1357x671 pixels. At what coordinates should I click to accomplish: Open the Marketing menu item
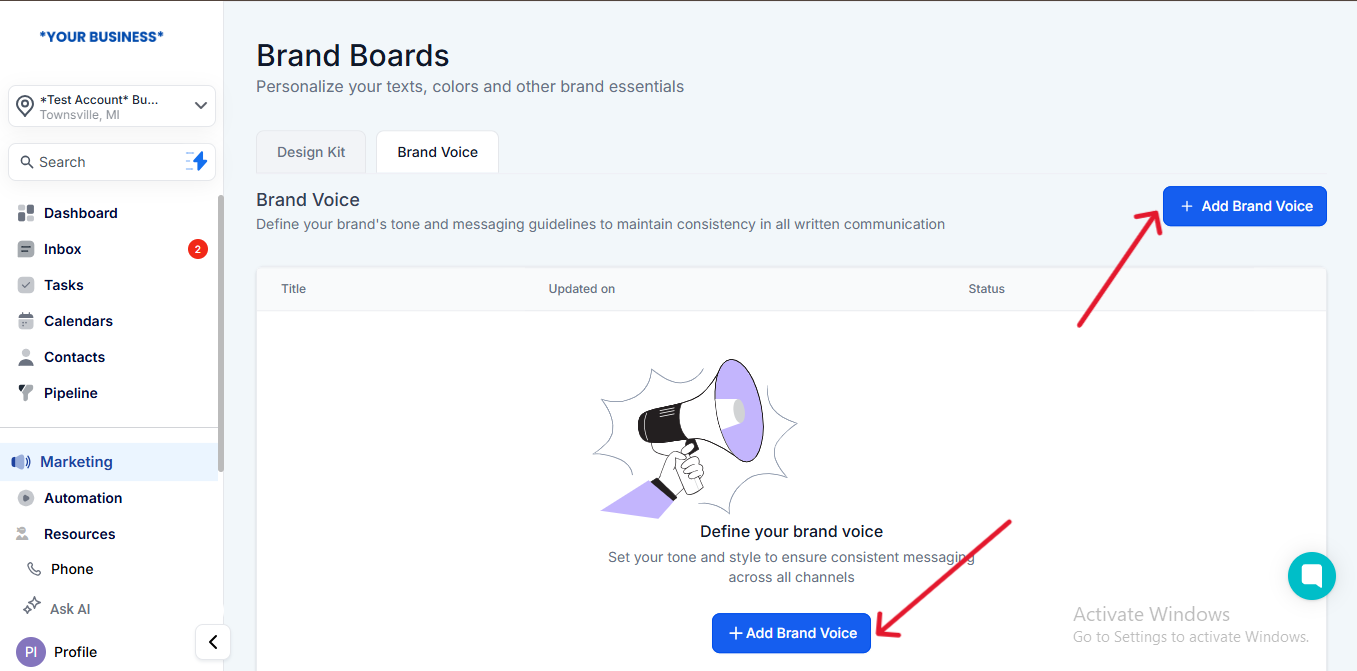pos(76,462)
